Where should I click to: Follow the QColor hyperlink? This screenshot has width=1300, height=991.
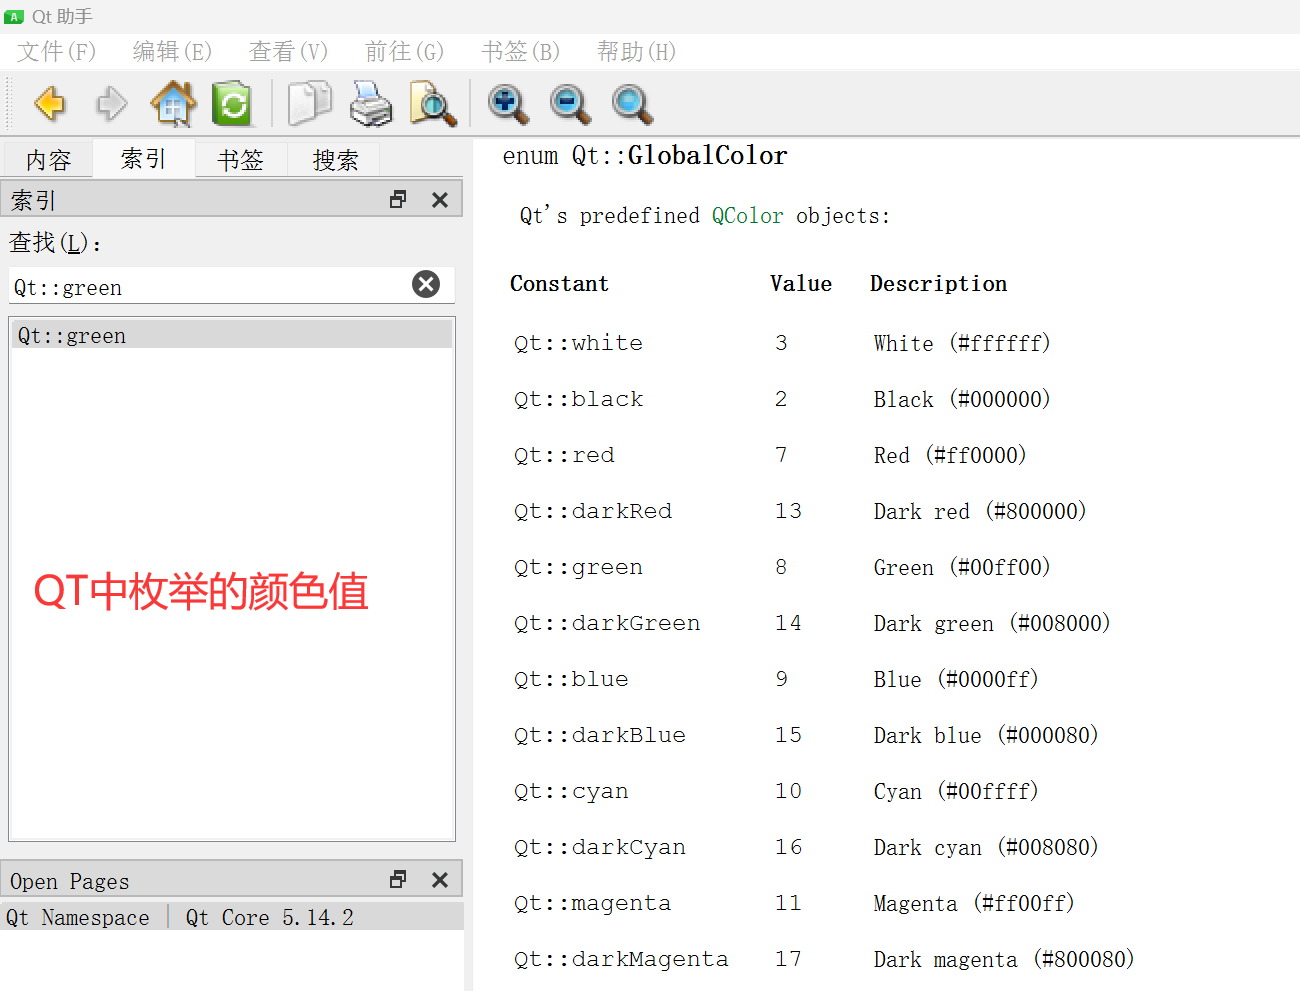[748, 216]
